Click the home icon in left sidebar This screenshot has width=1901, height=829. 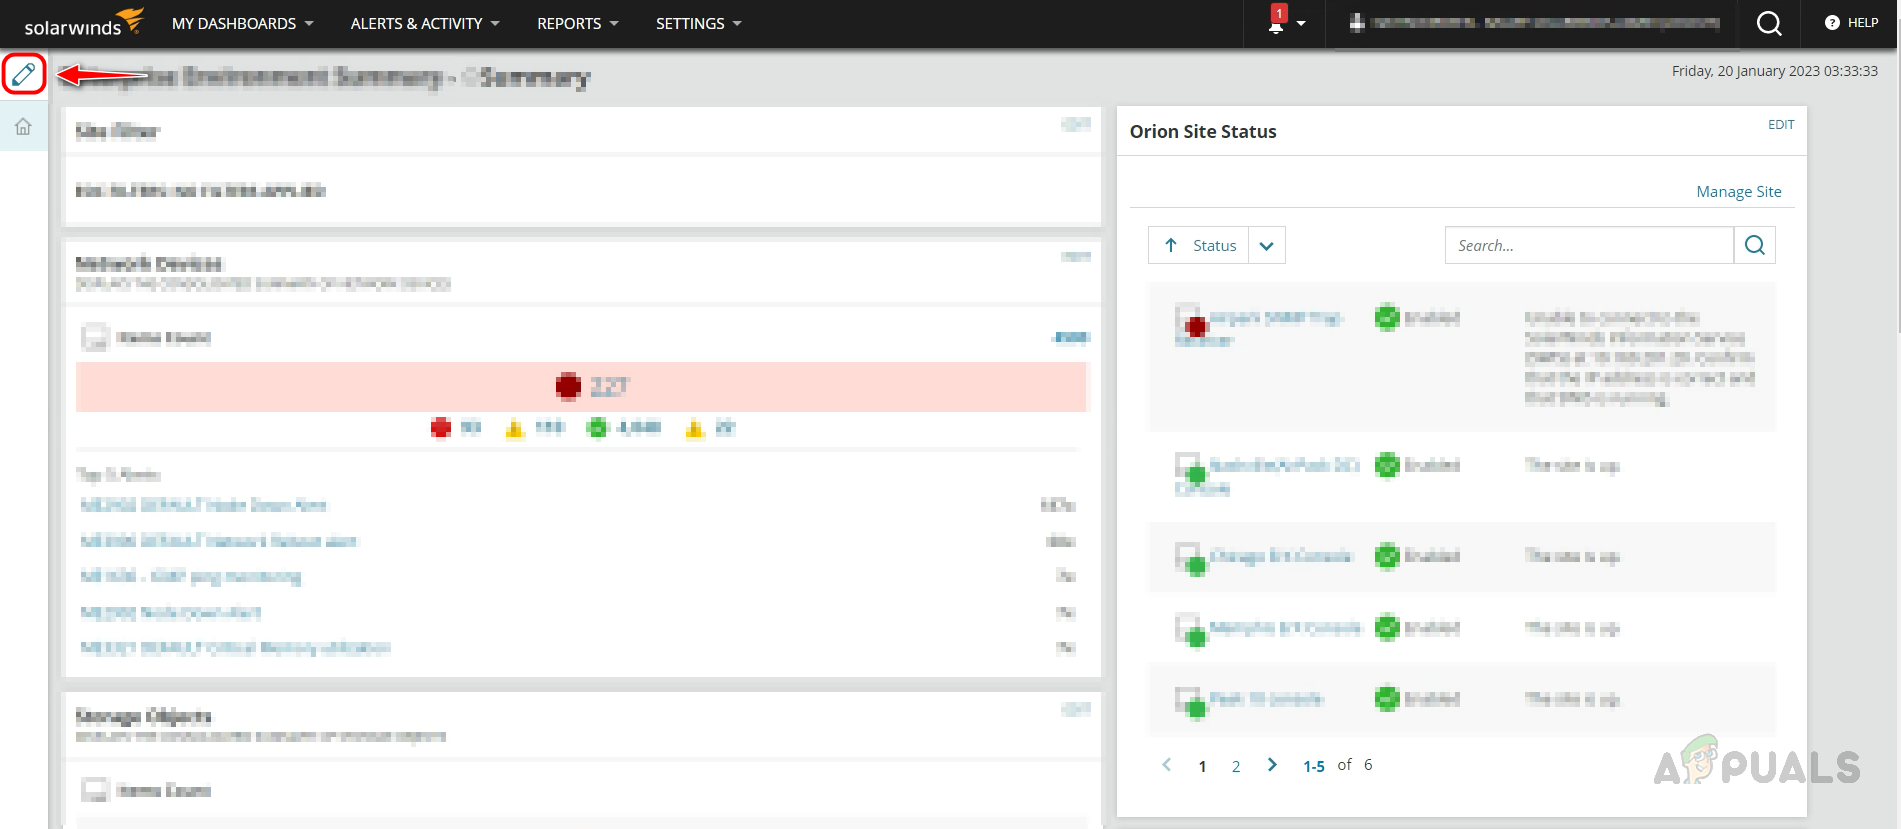23,127
